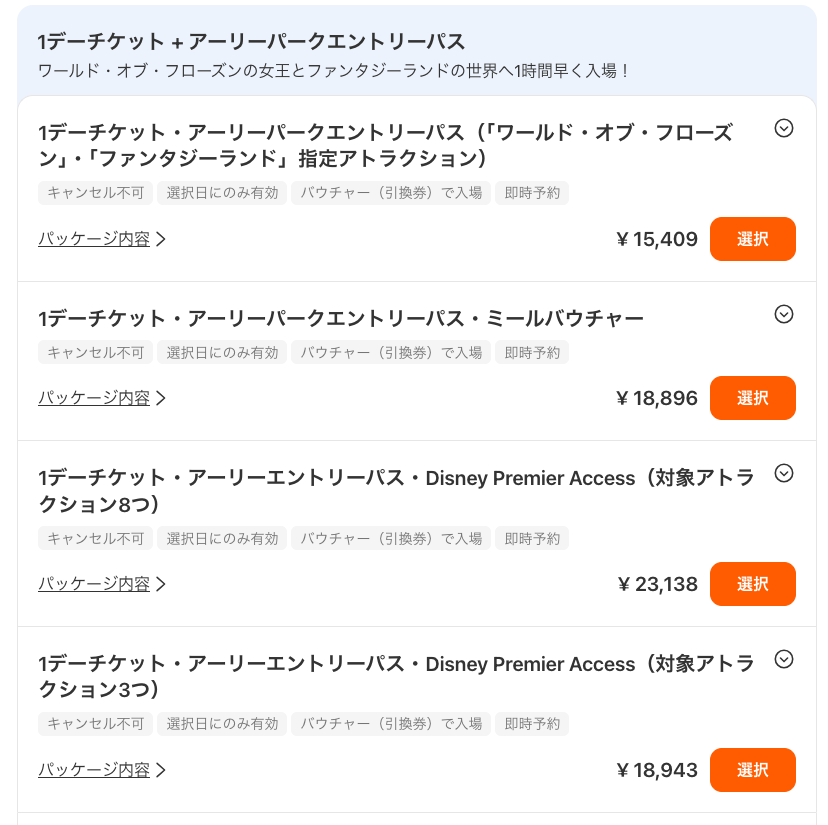828x825 pixels.
Task: View パッケージ内容 for the 3 attractions package
Action: 101,770
